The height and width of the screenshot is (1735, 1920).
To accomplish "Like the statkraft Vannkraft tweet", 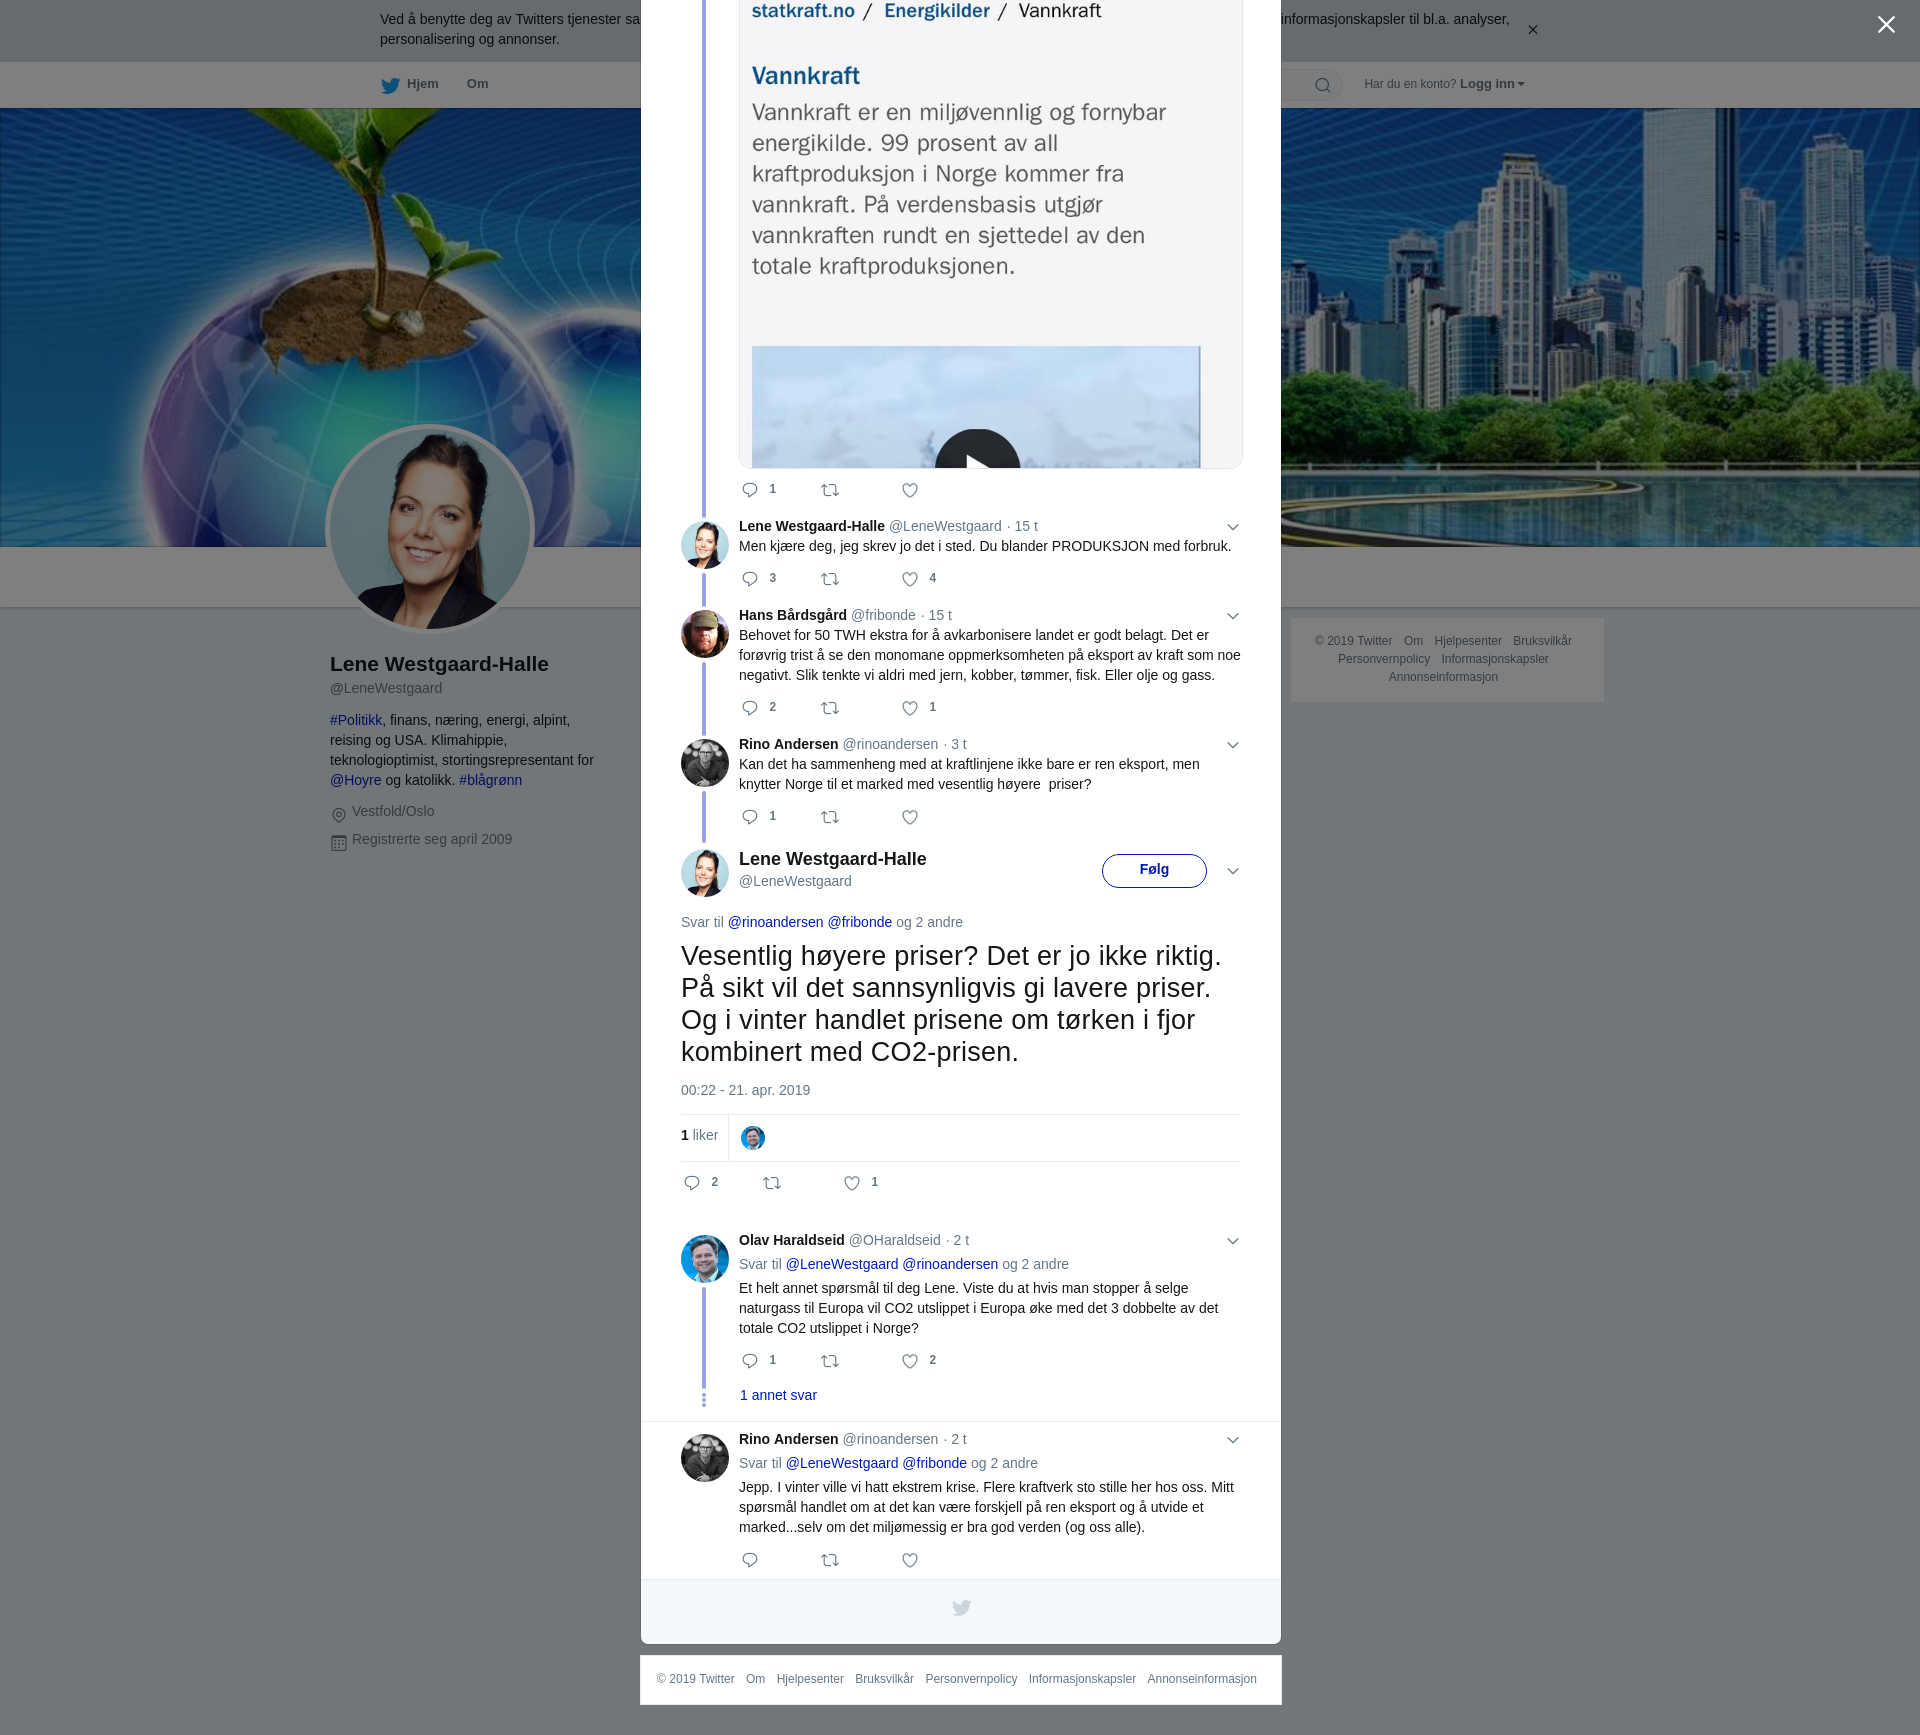I will tap(910, 490).
